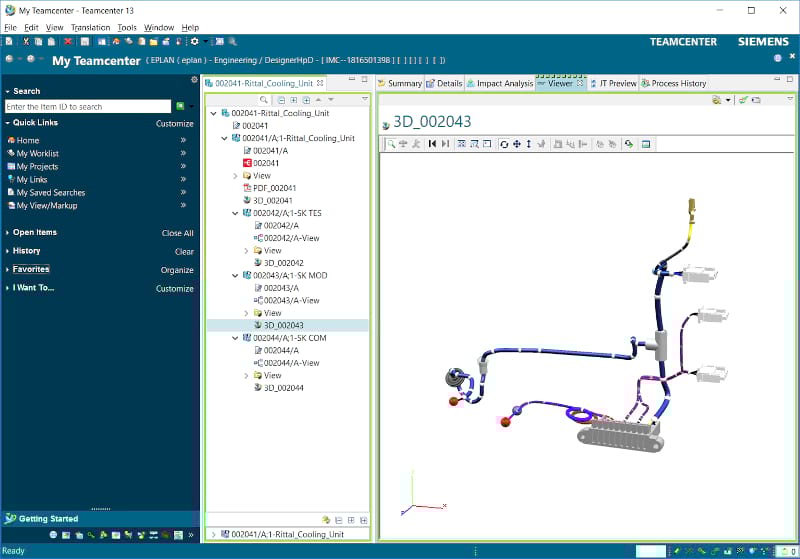Click the back navigation arrow beside My Teamcenter

click(x=11, y=60)
